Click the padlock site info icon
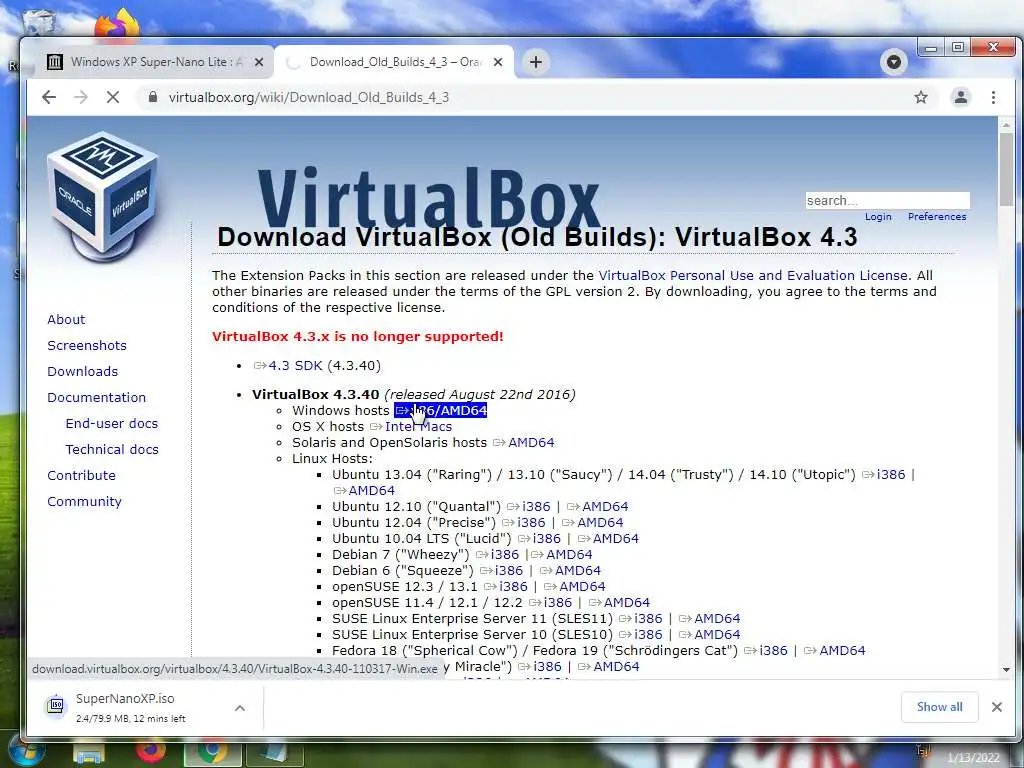The width and height of the screenshot is (1024, 768). (x=153, y=97)
